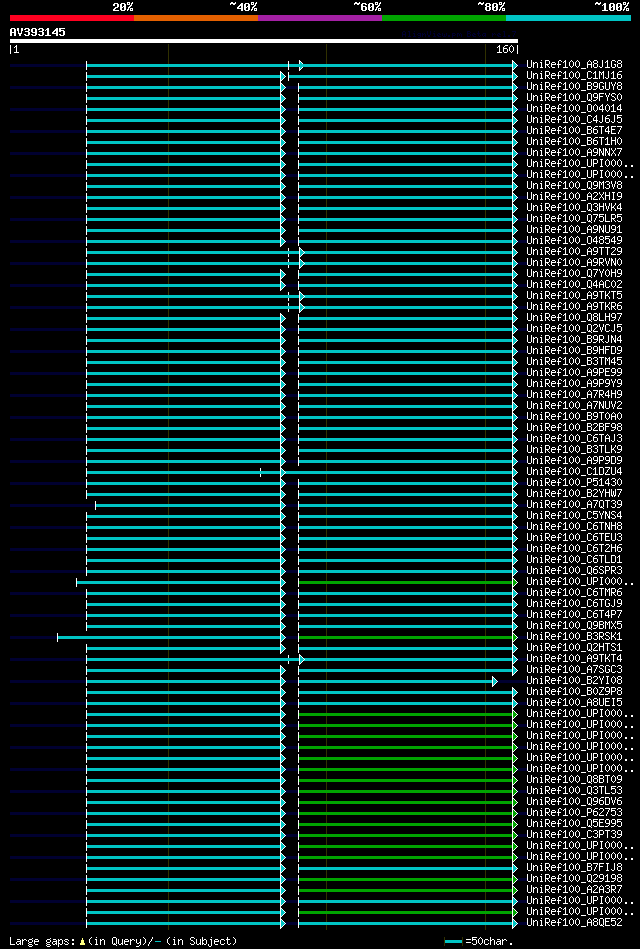Select the UniRef100_Q6SPR3 label
The image size is (640, 949).
574,571
